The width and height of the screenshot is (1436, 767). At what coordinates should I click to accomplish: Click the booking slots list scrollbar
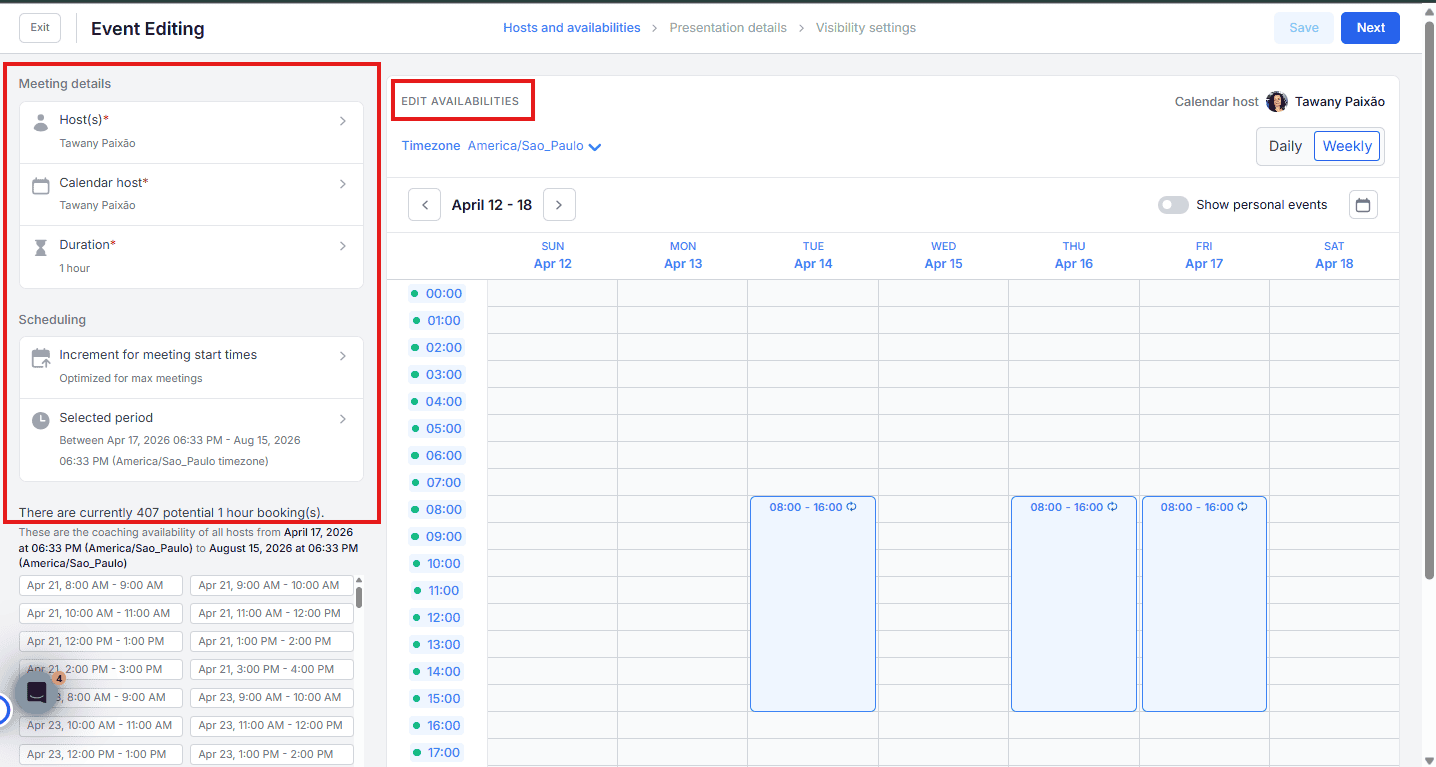pos(359,597)
